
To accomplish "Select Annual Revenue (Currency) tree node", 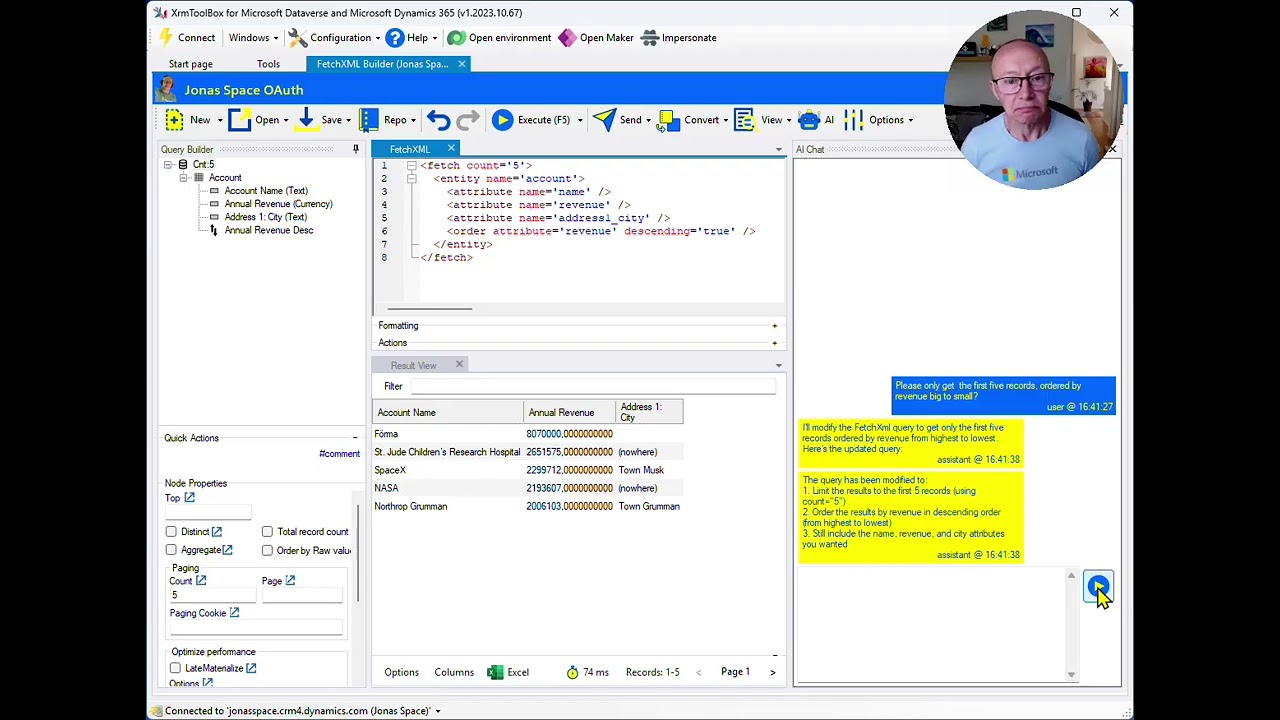I will pos(278,204).
